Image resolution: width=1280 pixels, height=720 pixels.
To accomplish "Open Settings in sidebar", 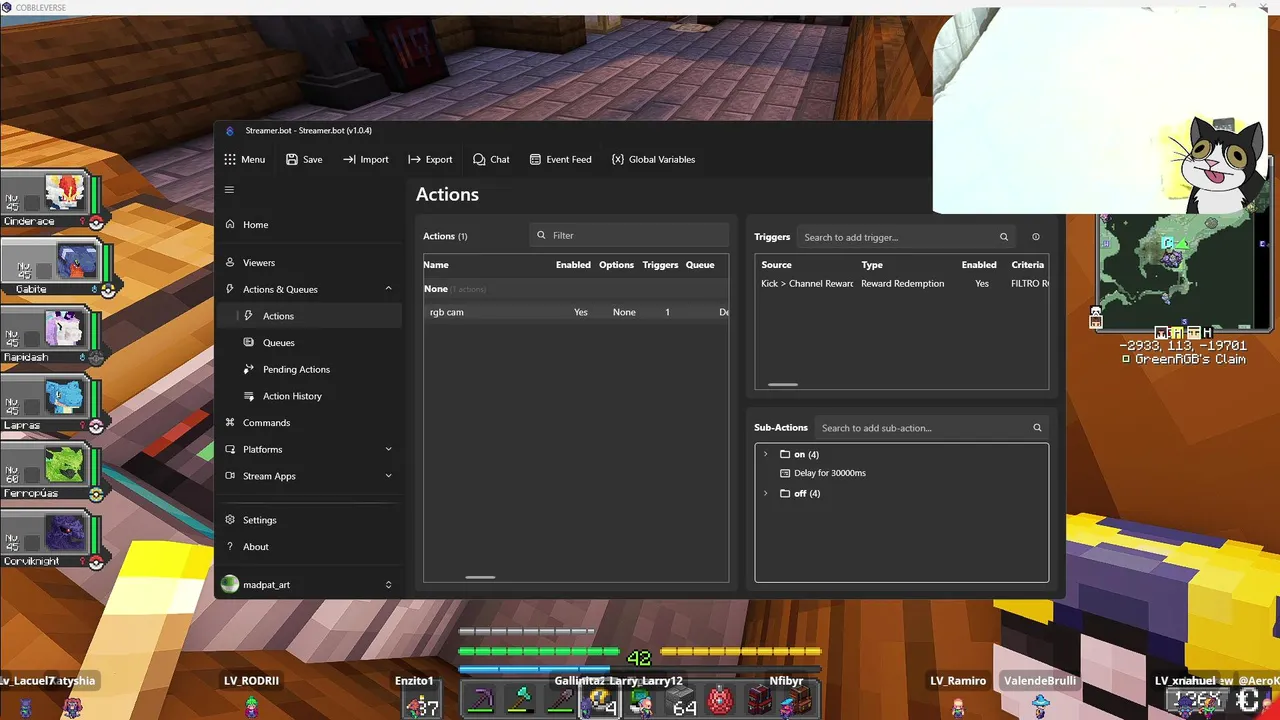I will [310, 520].
